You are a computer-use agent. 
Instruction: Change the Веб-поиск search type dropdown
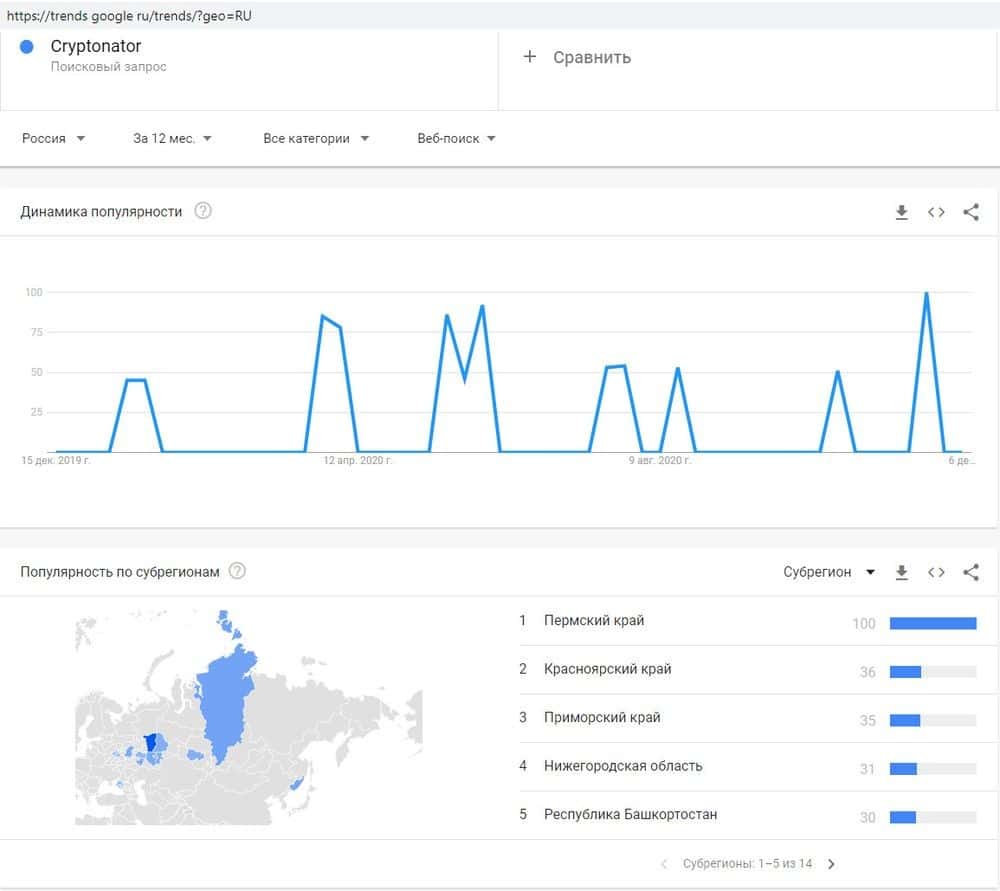[x=456, y=138]
